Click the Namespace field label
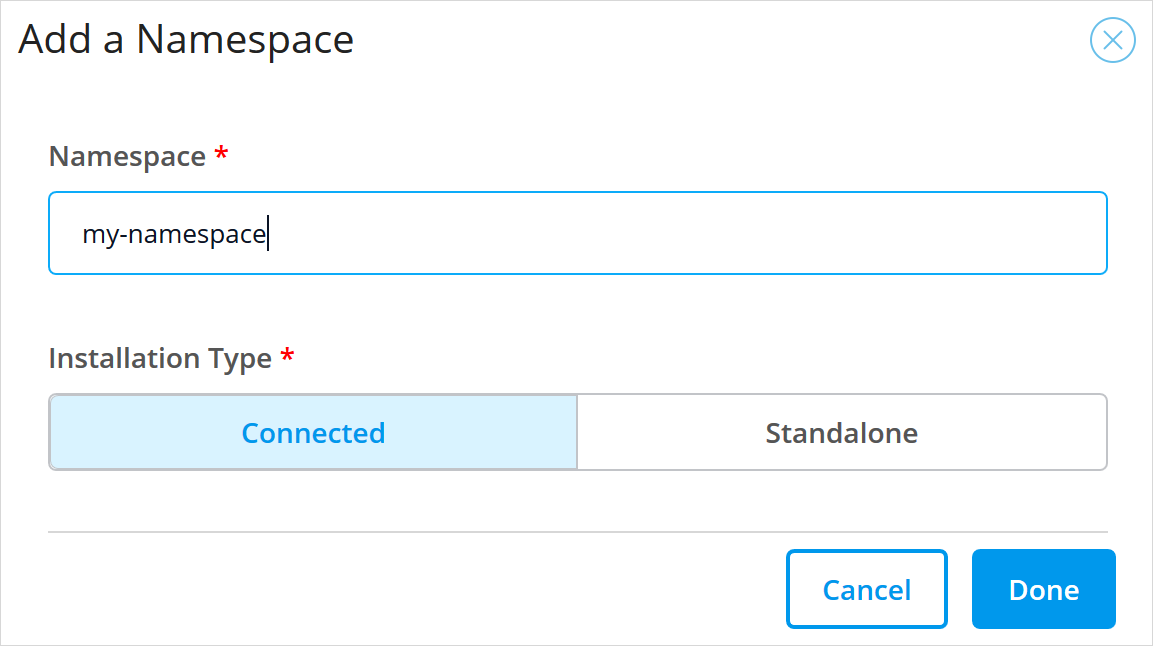This screenshot has height=646, width=1153. [128, 155]
